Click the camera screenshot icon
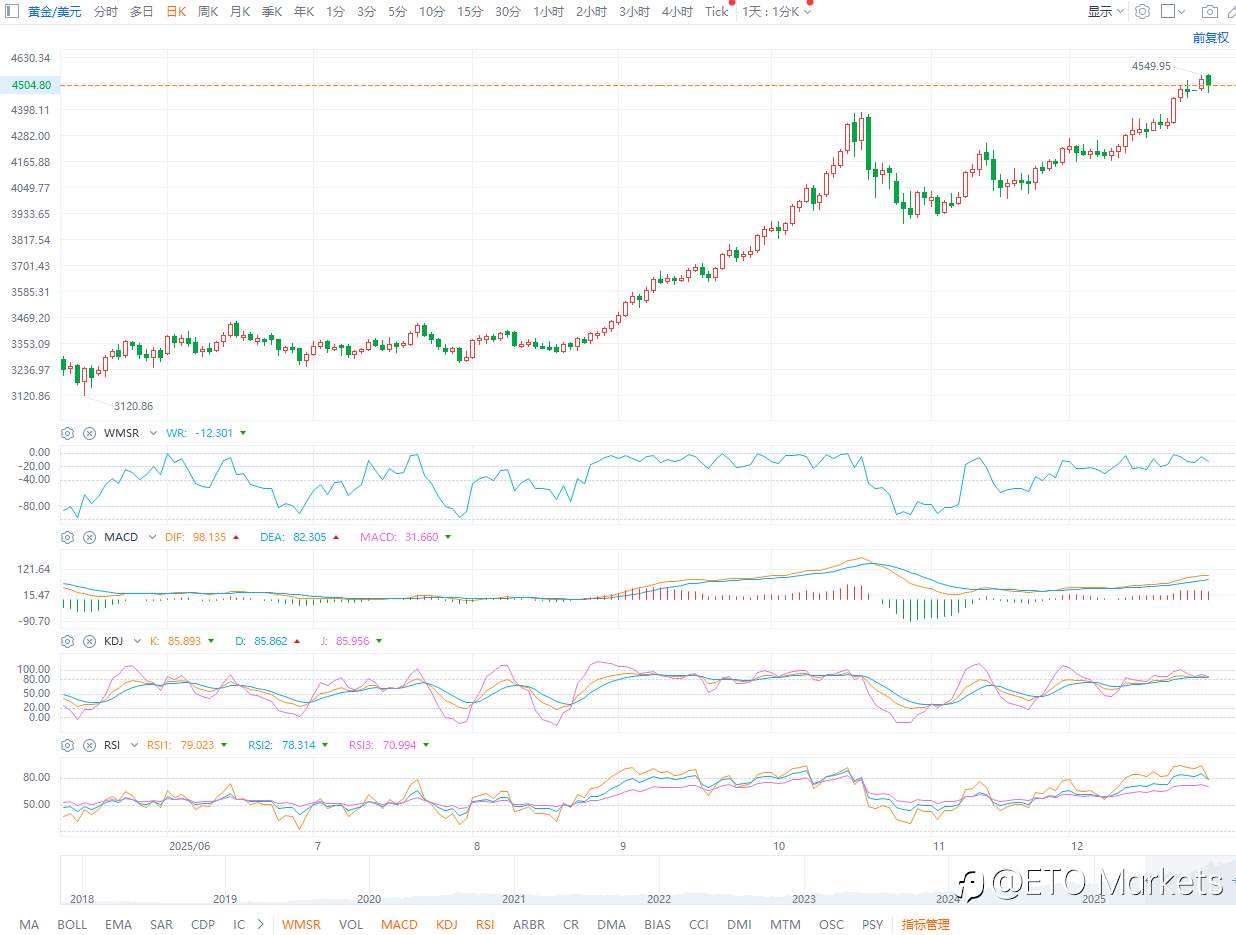 point(1210,11)
